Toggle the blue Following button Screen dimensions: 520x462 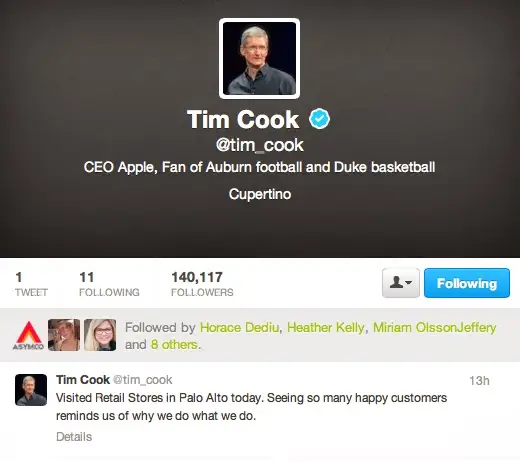[467, 283]
